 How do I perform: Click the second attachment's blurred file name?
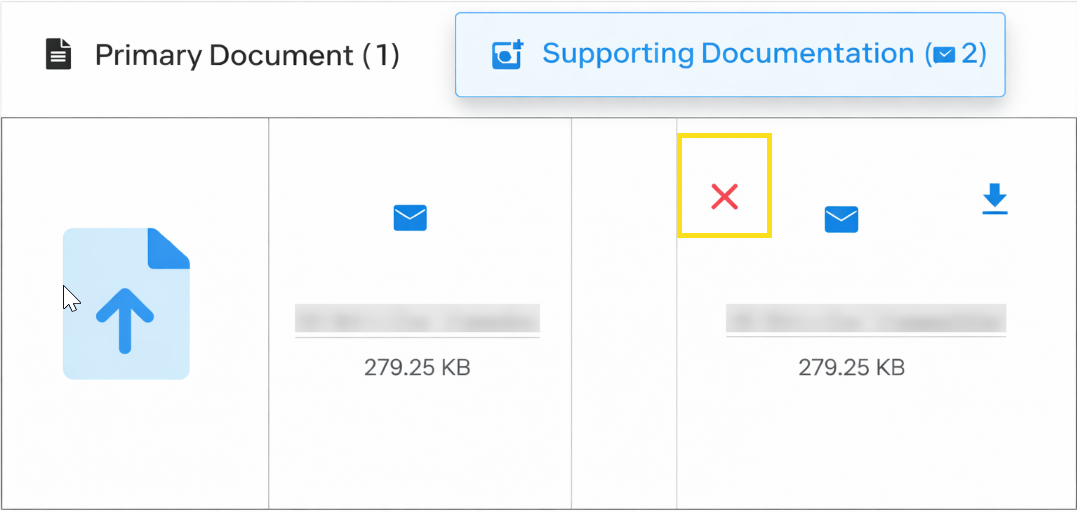[x=865, y=319]
